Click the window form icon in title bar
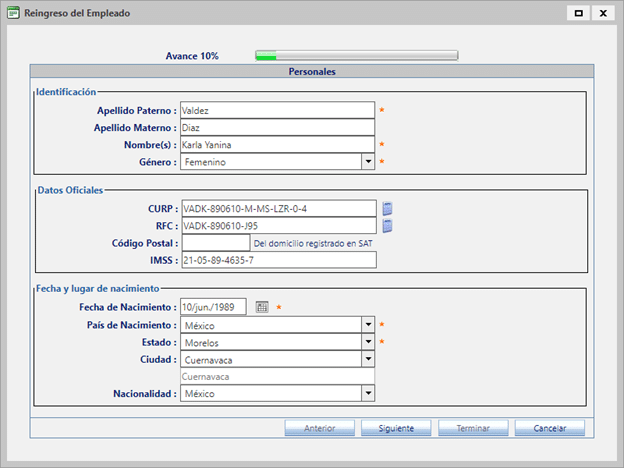The height and width of the screenshot is (468, 624). pyautogui.click(x=13, y=14)
